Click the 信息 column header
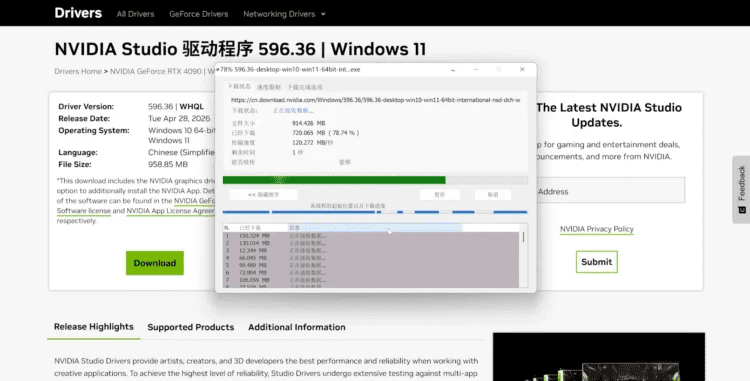The image size is (750, 381). tap(375, 228)
